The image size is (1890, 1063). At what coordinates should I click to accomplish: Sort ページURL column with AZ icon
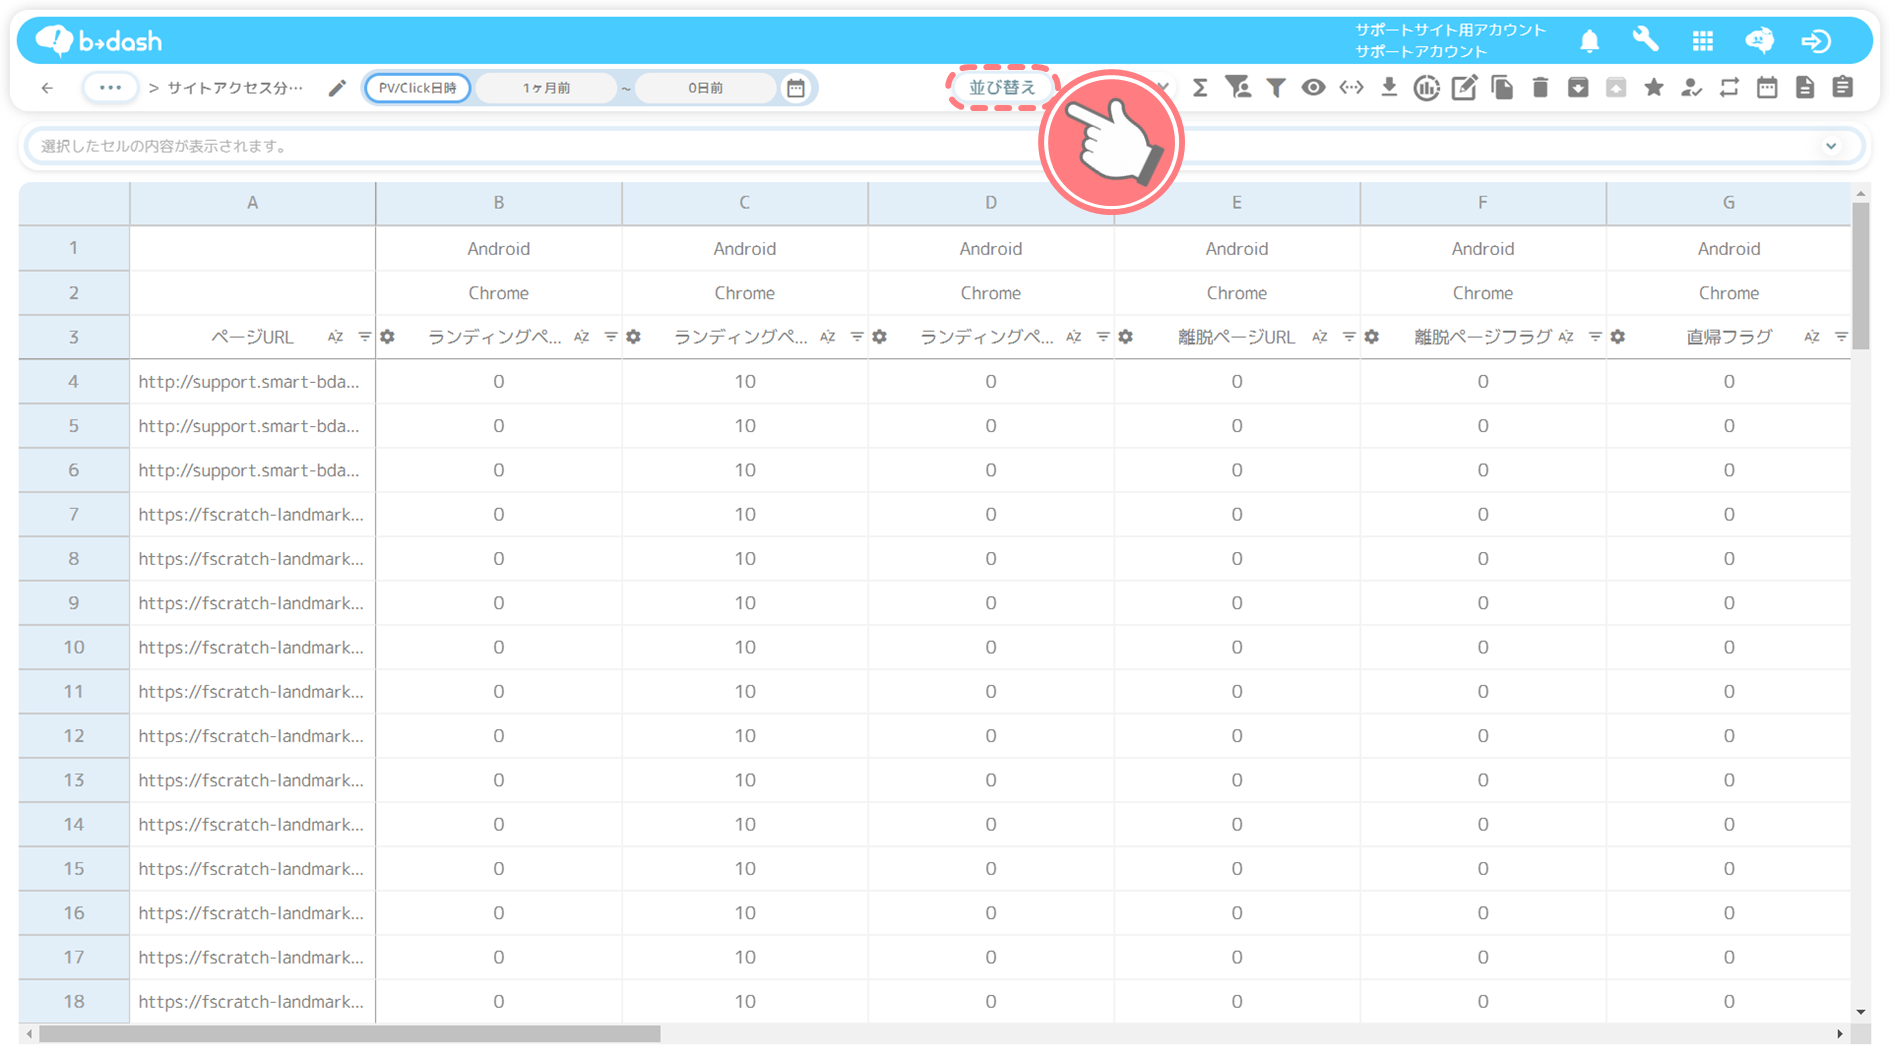click(335, 337)
